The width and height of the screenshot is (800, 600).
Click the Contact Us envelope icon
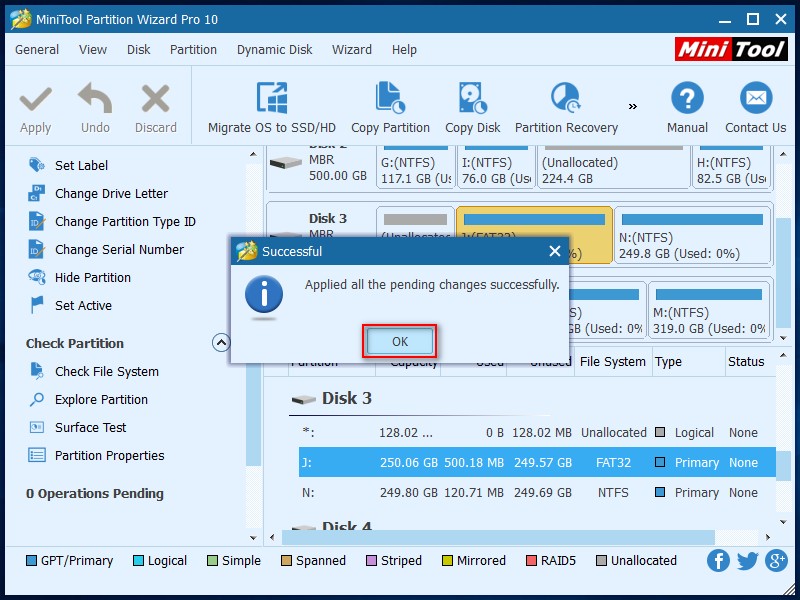click(x=756, y=97)
